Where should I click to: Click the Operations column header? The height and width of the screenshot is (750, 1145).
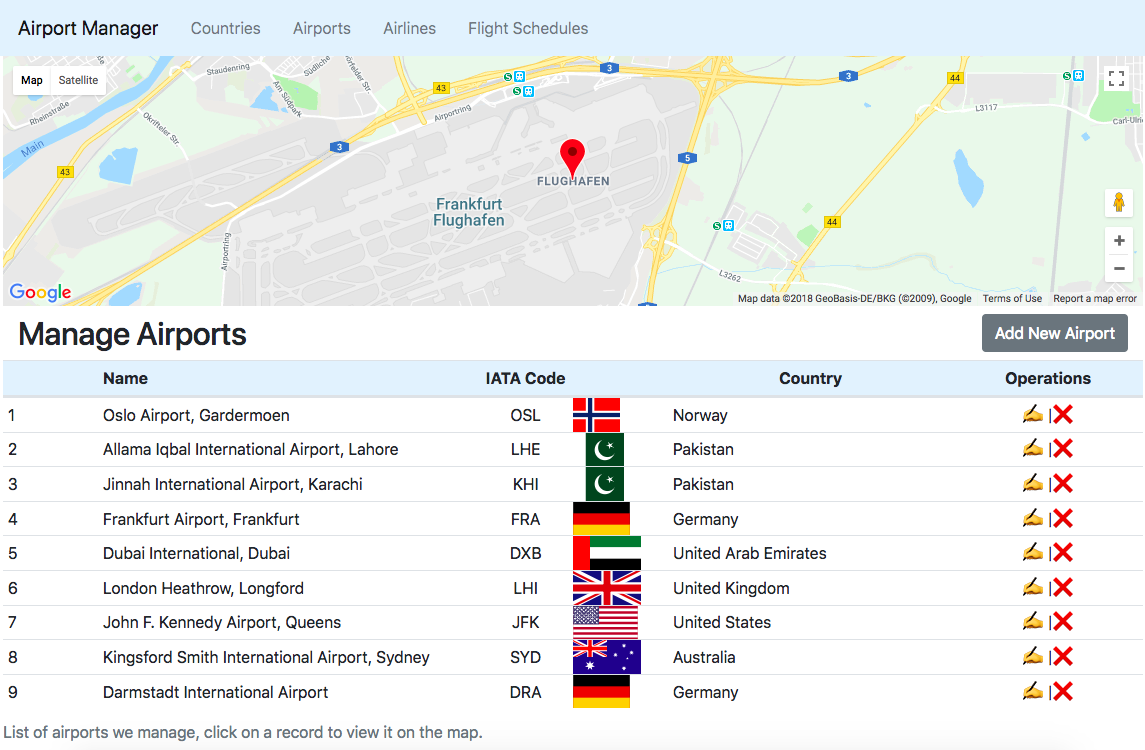pyautogui.click(x=1048, y=378)
